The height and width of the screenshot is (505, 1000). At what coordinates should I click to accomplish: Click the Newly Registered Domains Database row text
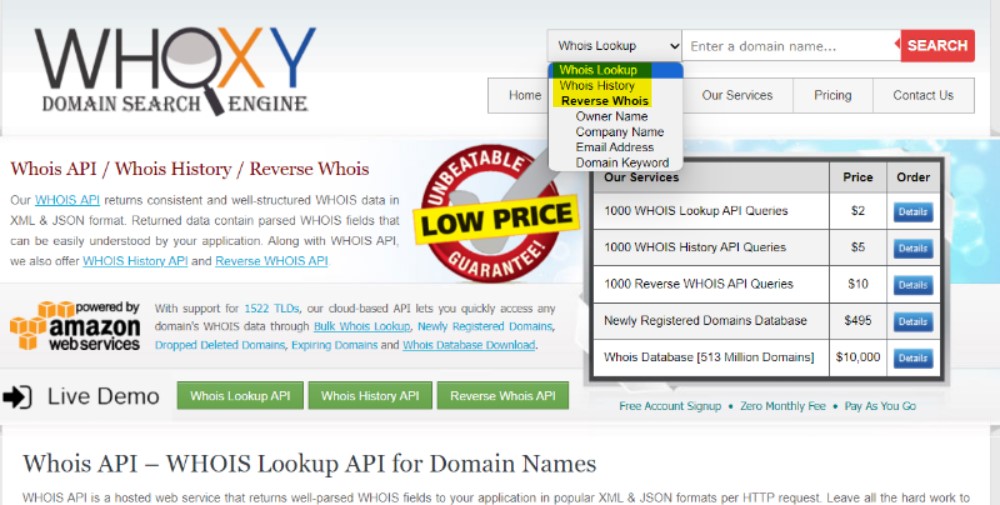[x=705, y=320]
